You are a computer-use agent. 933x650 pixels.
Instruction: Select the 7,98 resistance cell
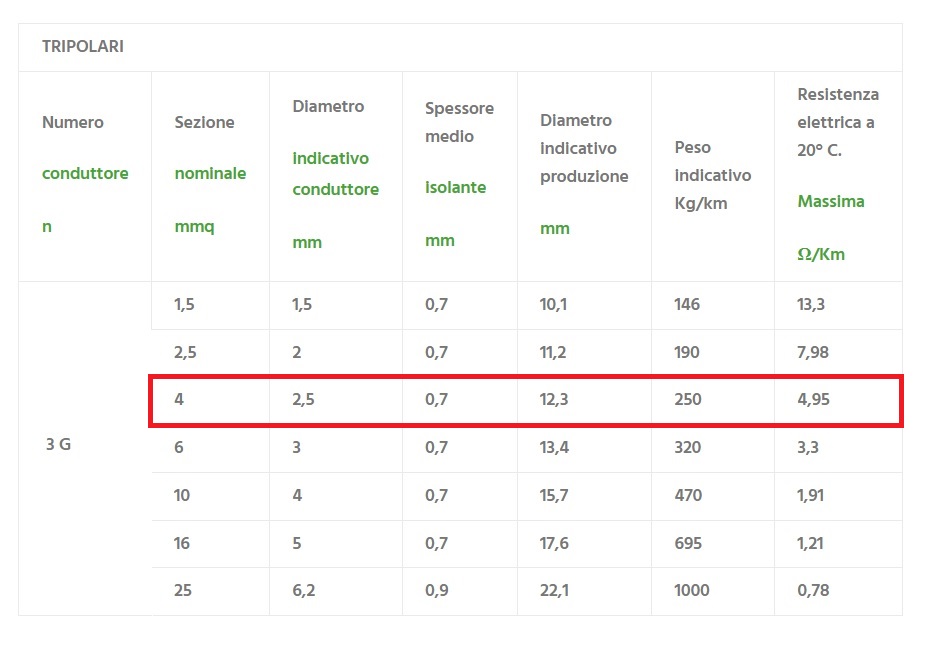click(x=813, y=352)
